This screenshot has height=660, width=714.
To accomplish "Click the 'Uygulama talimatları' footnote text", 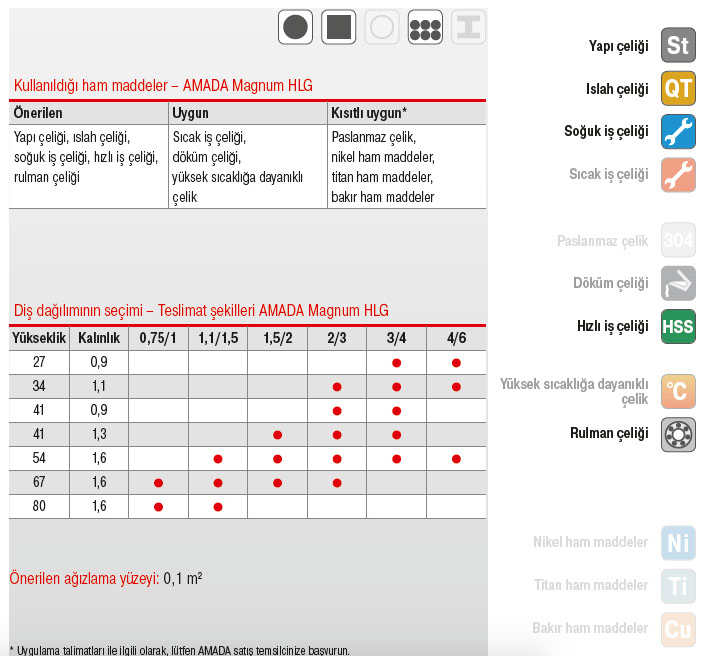I will 179,650.
